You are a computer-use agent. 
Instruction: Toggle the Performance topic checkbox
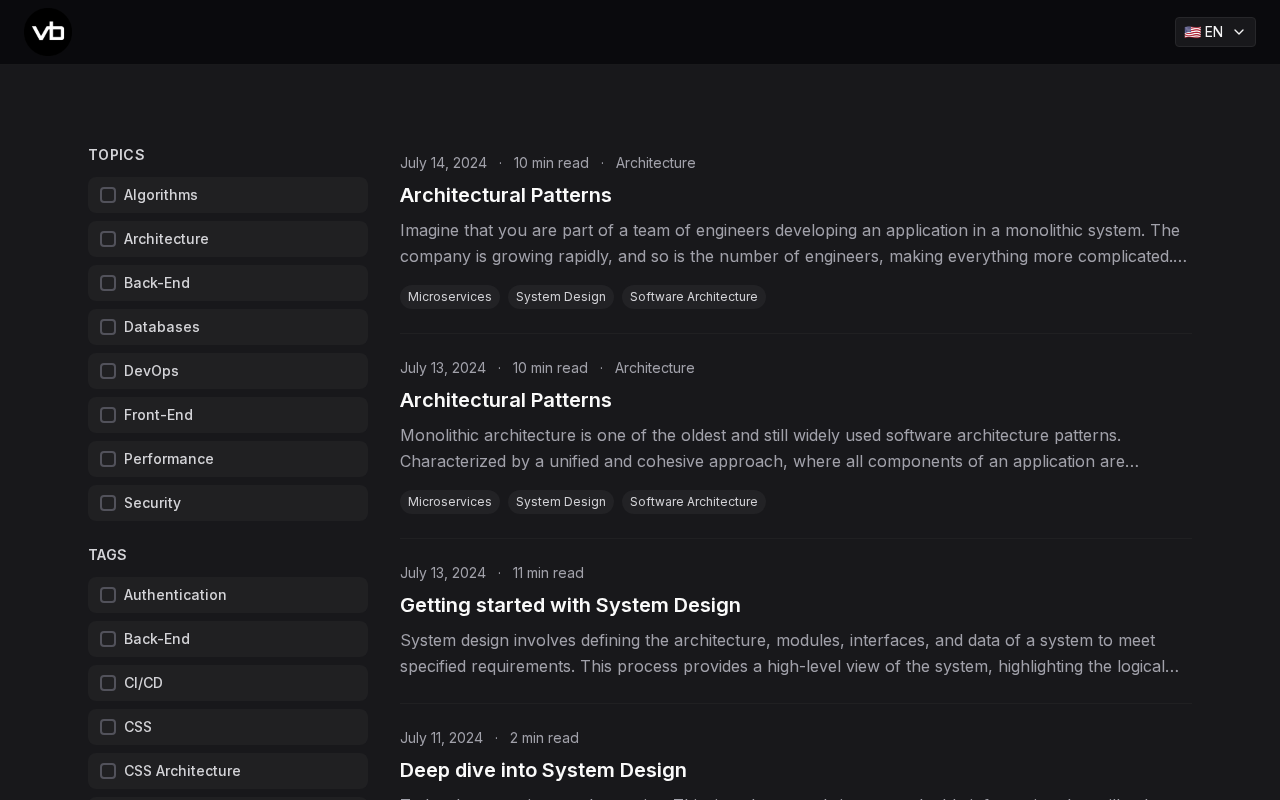click(108, 459)
